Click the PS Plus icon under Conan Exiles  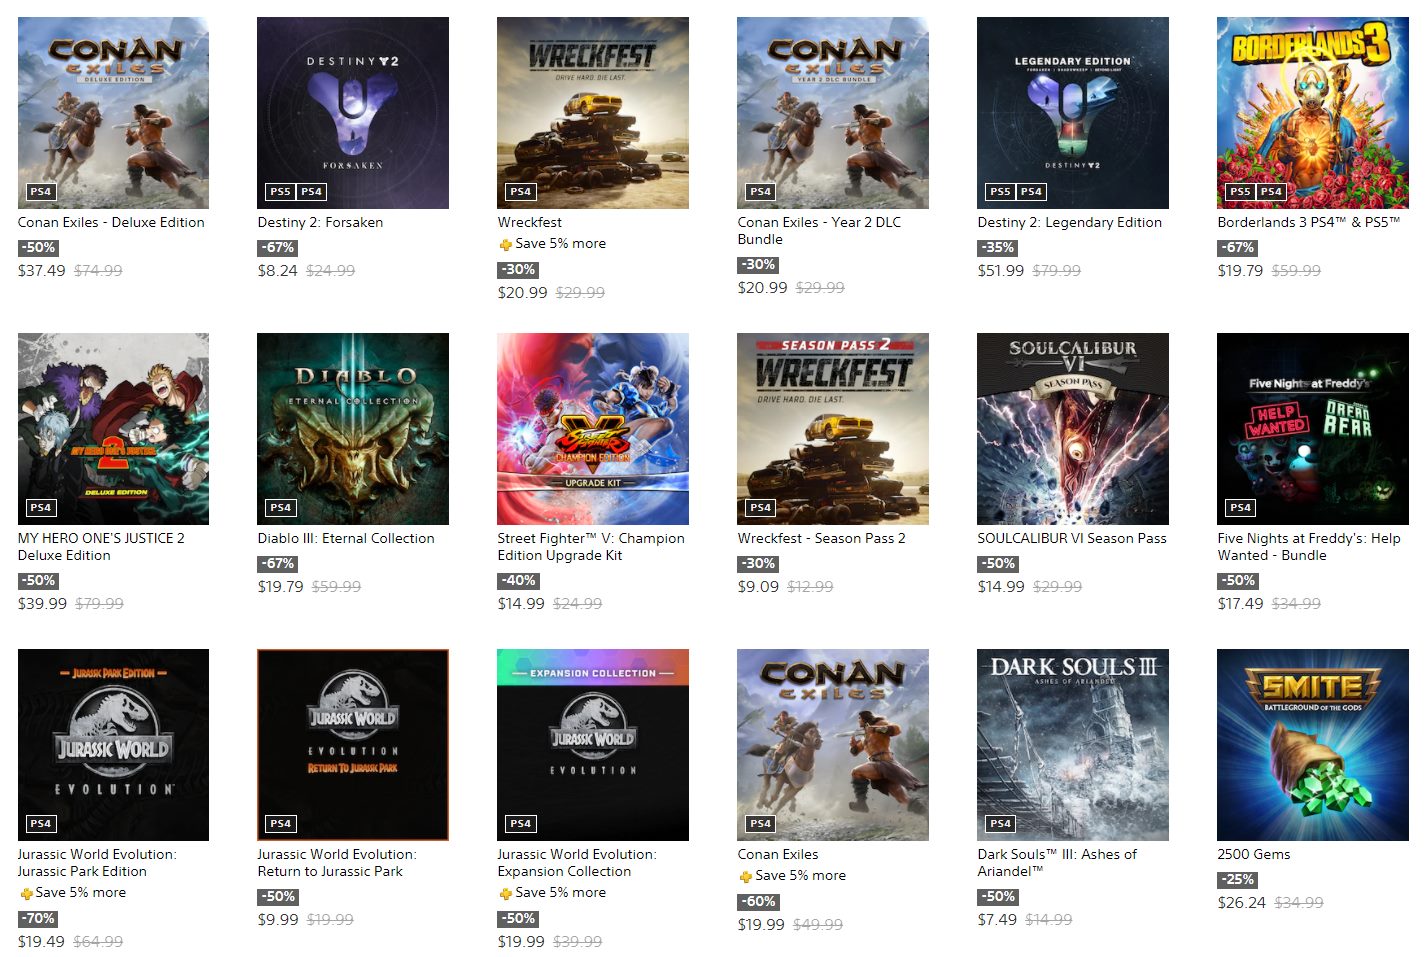[x=746, y=876]
